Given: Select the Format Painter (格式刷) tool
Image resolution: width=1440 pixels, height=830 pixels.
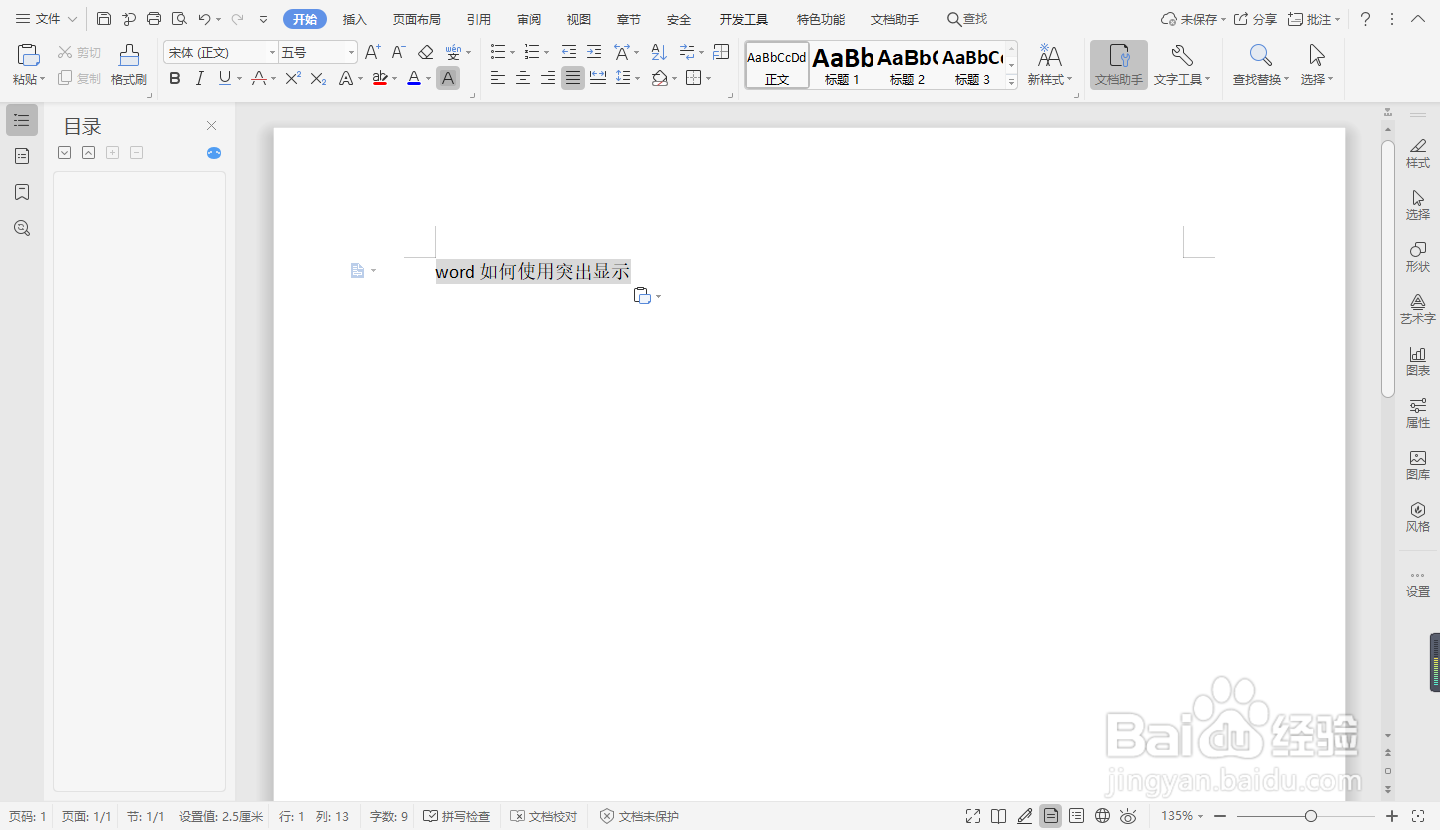Looking at the screenshot, I should (x=128, y=65).
